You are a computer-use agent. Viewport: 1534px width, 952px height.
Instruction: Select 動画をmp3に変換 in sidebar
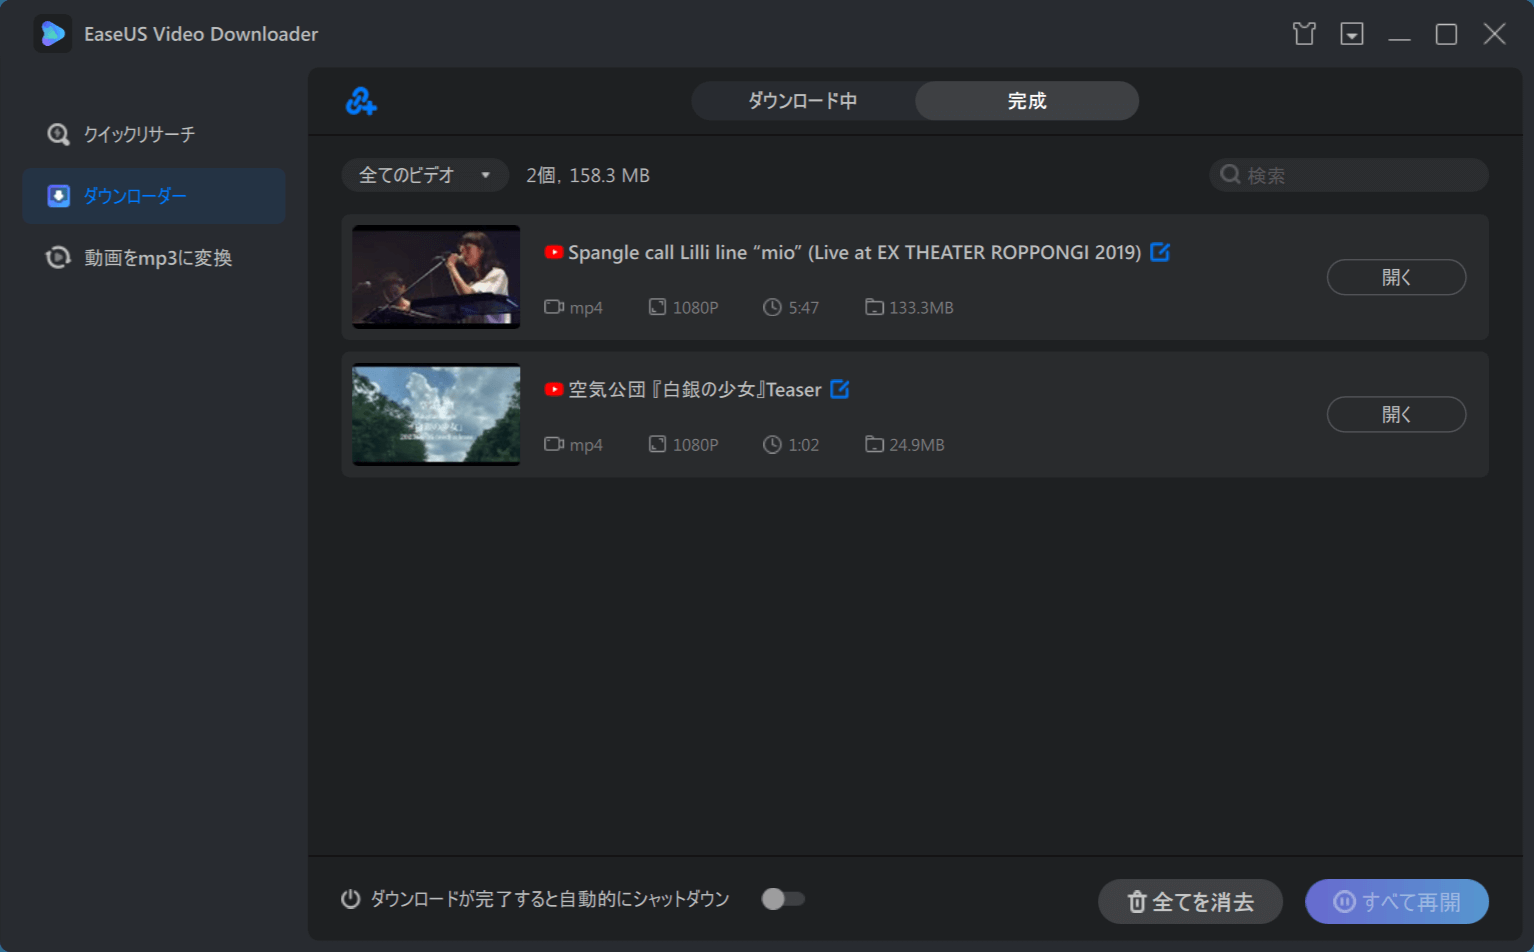pos(154,258)
